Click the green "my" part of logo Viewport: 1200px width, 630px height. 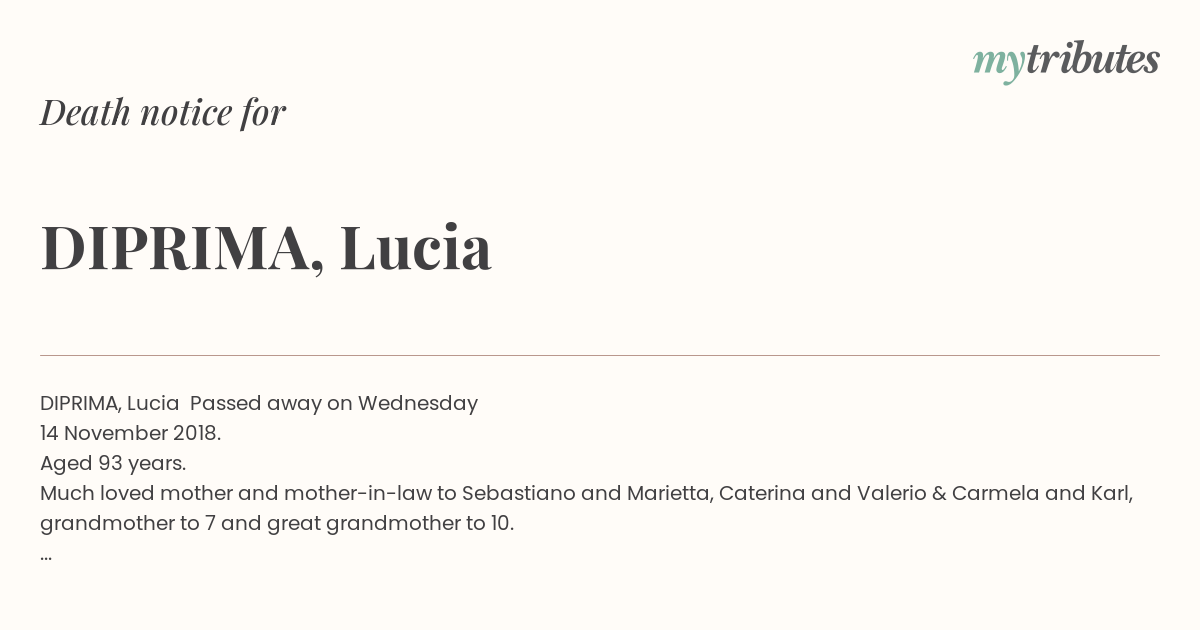(x=998, y=64)
